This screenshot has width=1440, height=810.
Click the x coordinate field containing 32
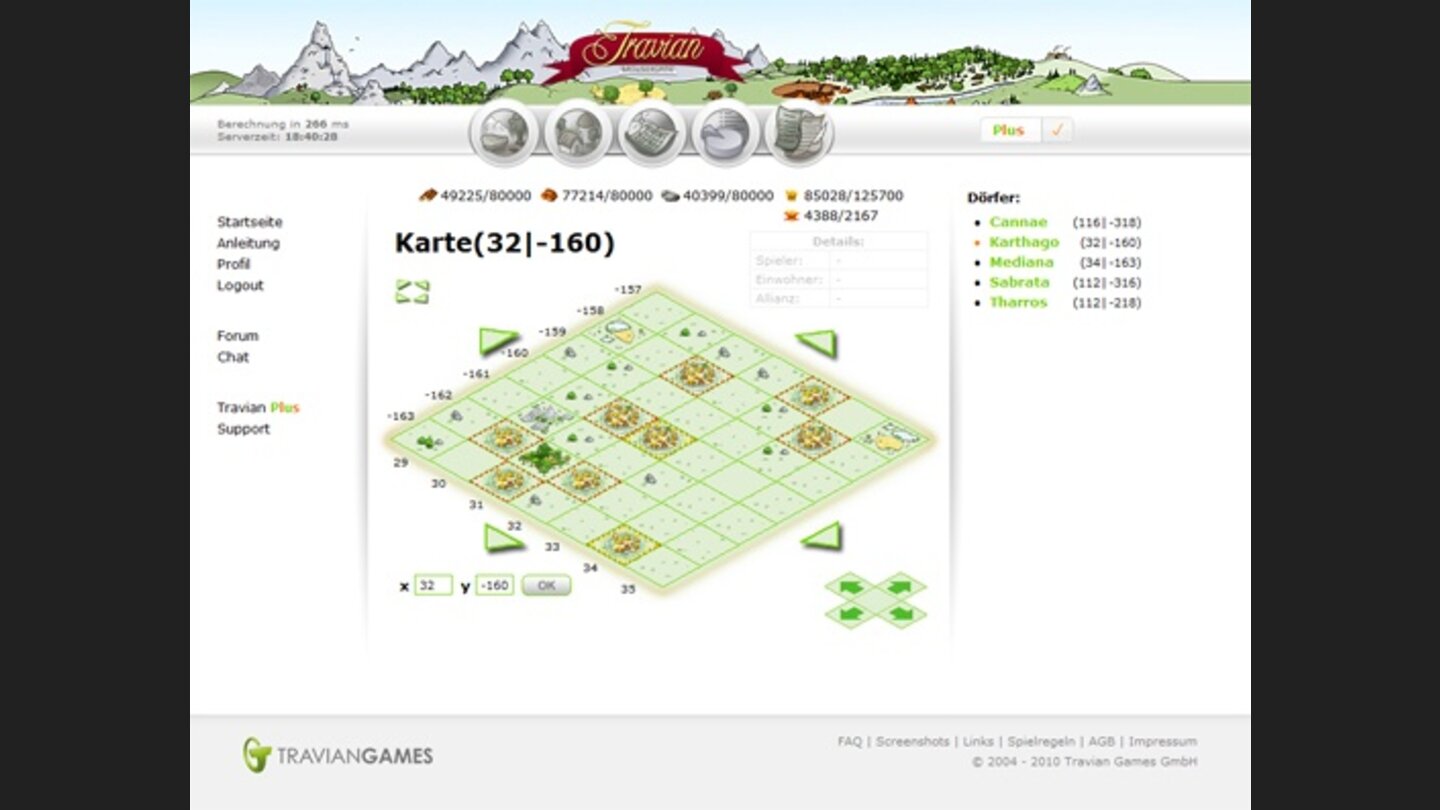coord(433,586)
